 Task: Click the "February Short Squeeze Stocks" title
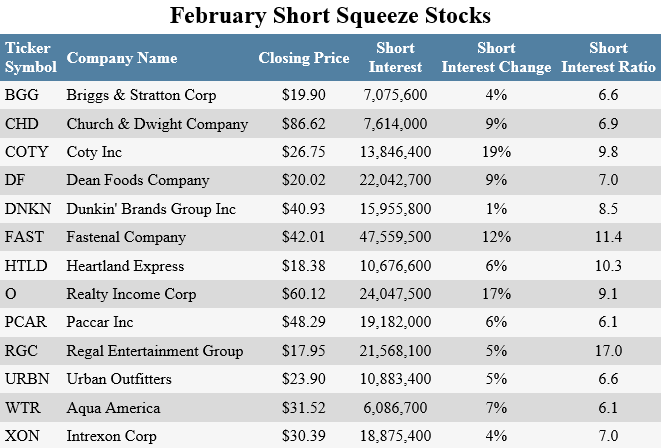(330, 16)
